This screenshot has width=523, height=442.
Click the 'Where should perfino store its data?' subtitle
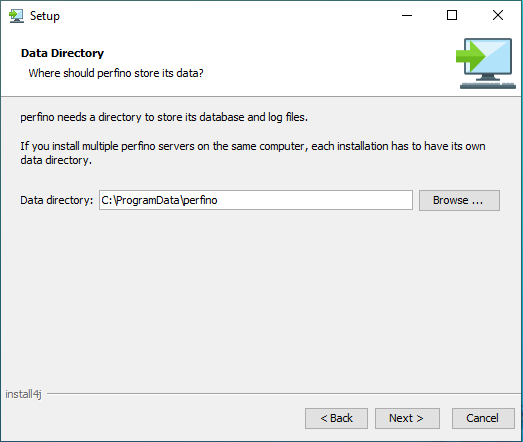tap(116, 73)
